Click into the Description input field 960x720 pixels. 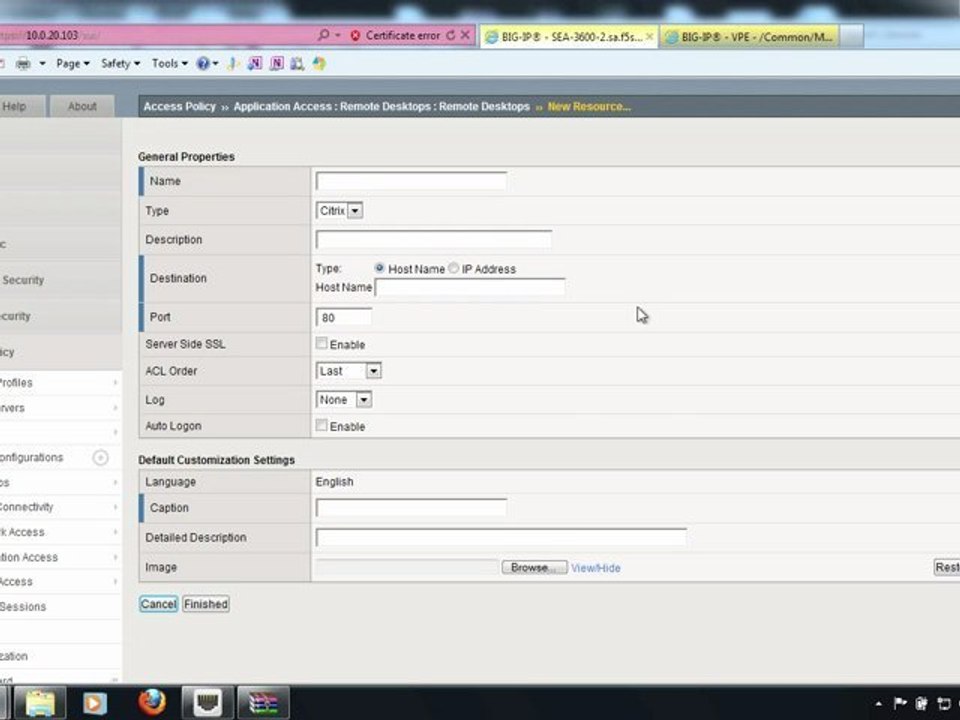tap(433, 239)
